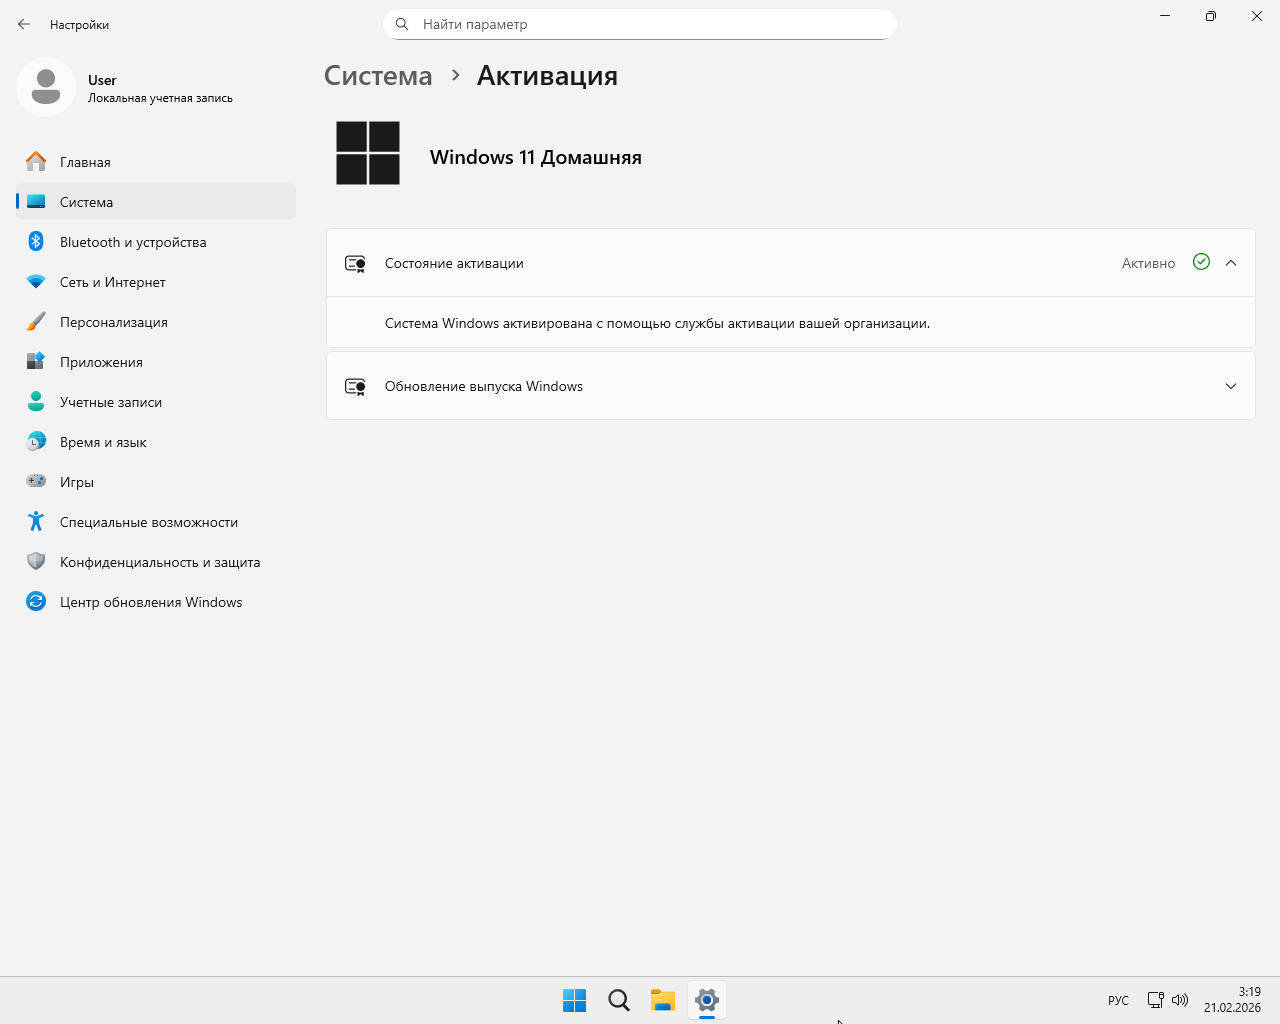Go to Учетные записи settings
1280x1024 pixels.
coord(110,402)
